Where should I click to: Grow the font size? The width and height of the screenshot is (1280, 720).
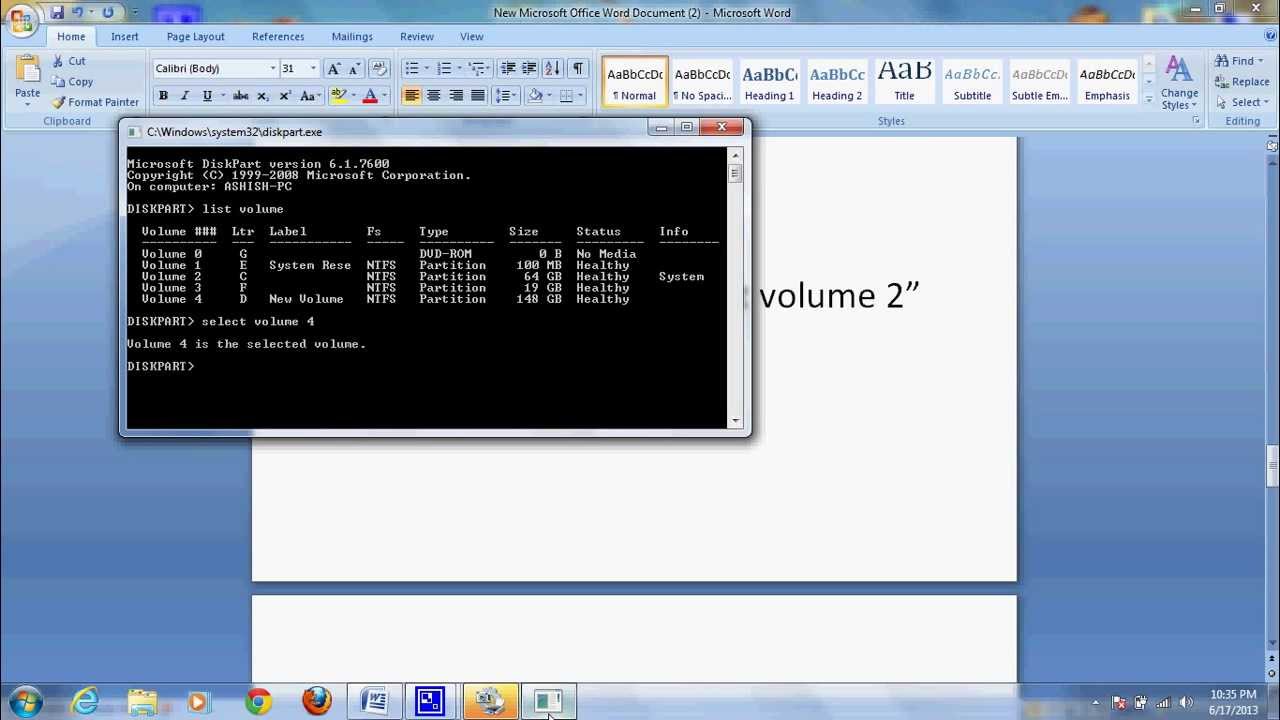334,68
